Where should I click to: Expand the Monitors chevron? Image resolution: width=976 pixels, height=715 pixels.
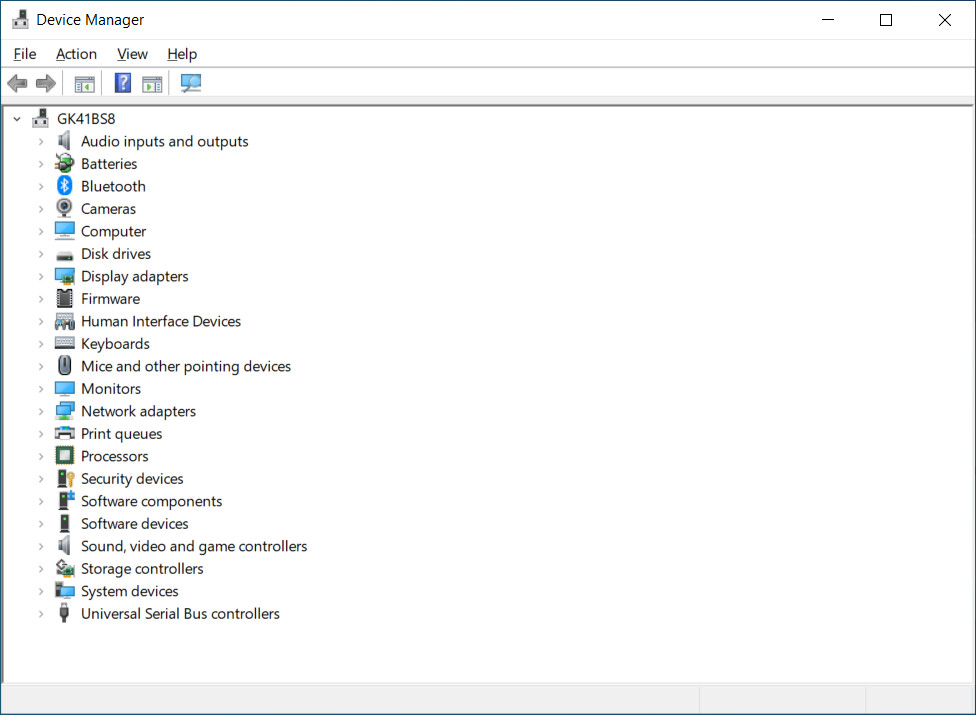point(41,389)
